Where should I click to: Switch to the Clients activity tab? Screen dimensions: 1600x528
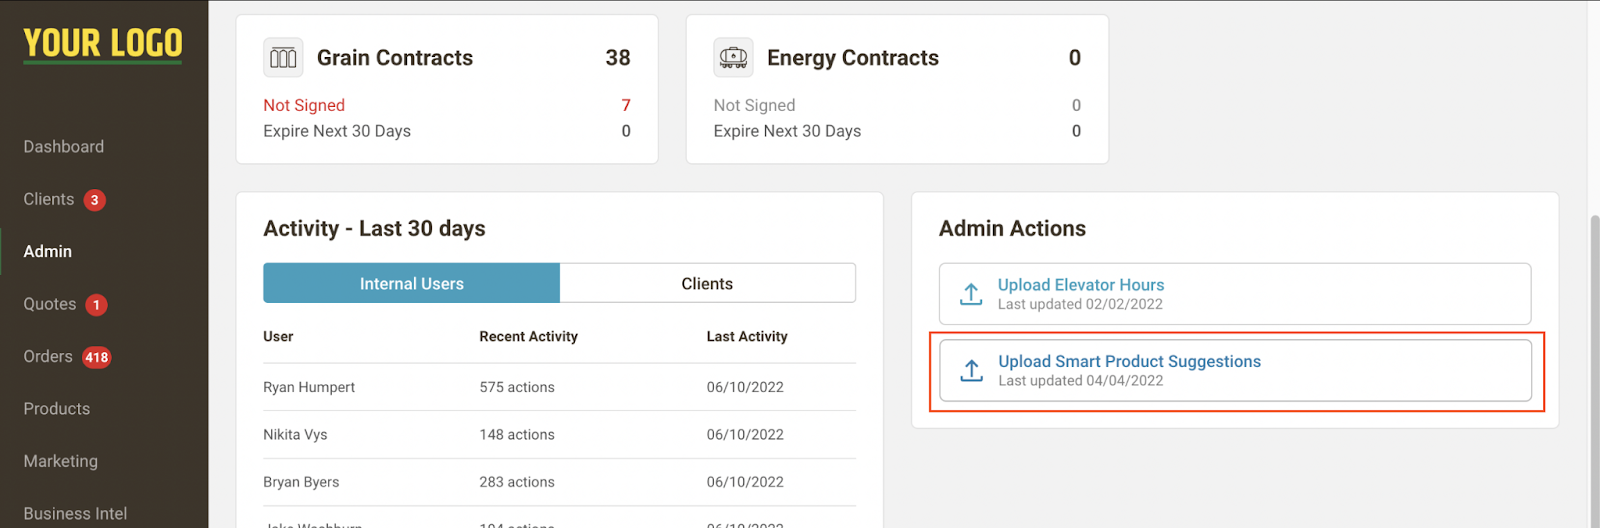pos(707,283)
